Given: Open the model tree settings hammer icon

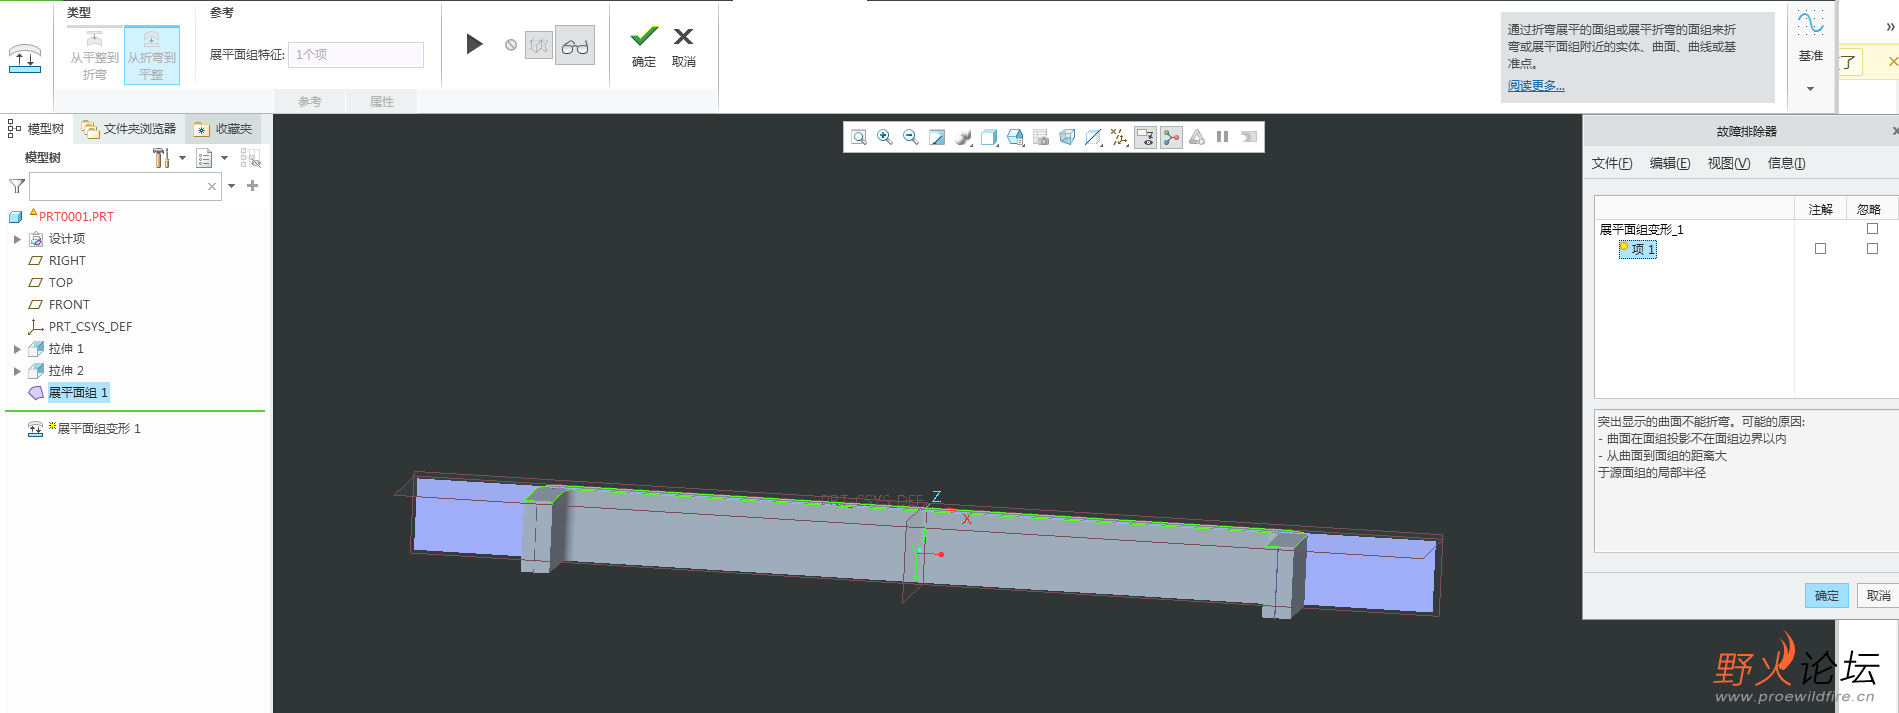Looking at the screenshot, I should coord(160,158).
